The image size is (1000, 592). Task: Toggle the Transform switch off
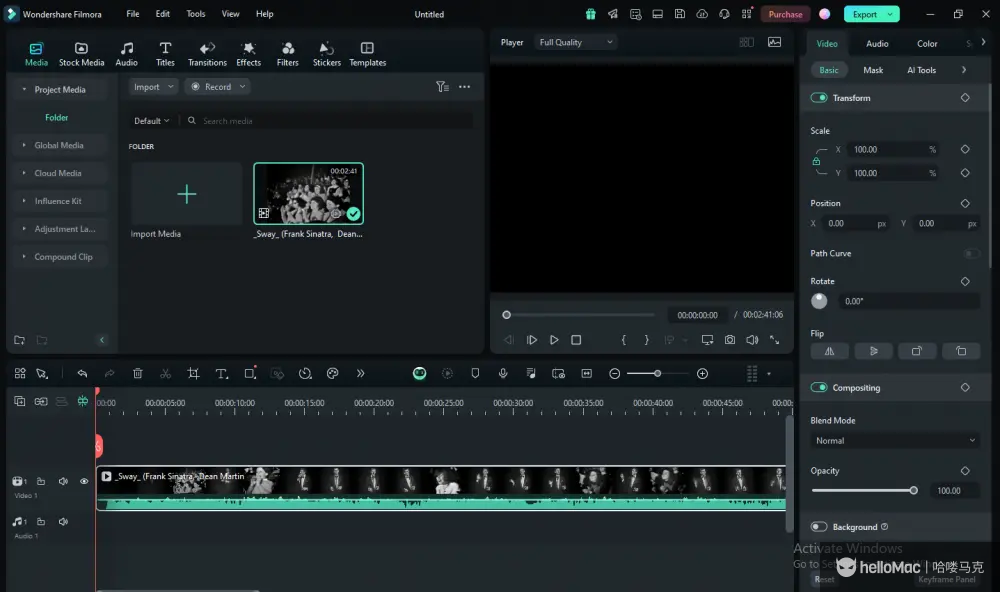coord(819,98)
